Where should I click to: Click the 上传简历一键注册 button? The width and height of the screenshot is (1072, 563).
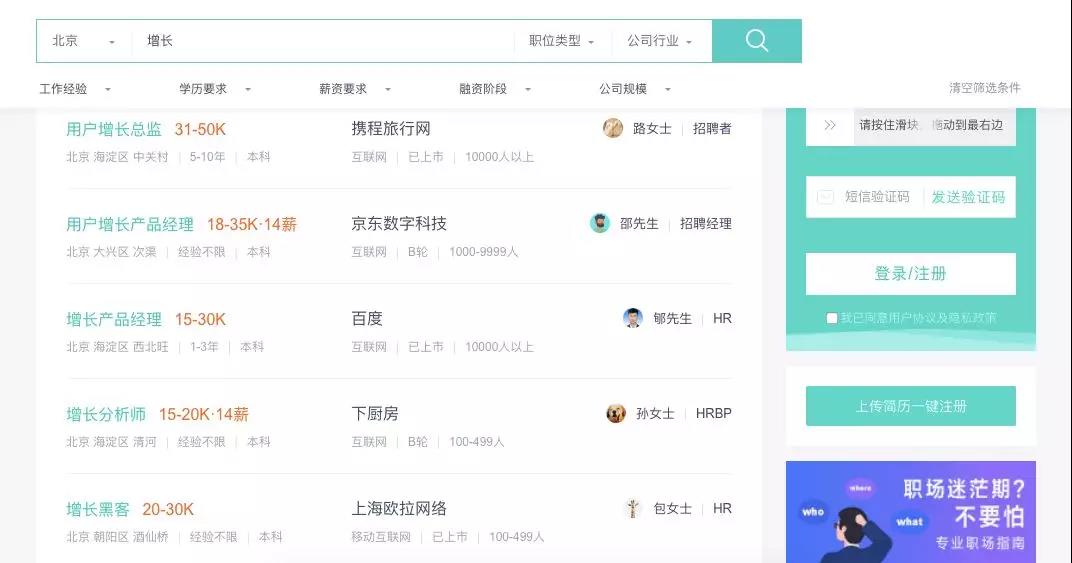pyautogui.click(x=911, y=406)
